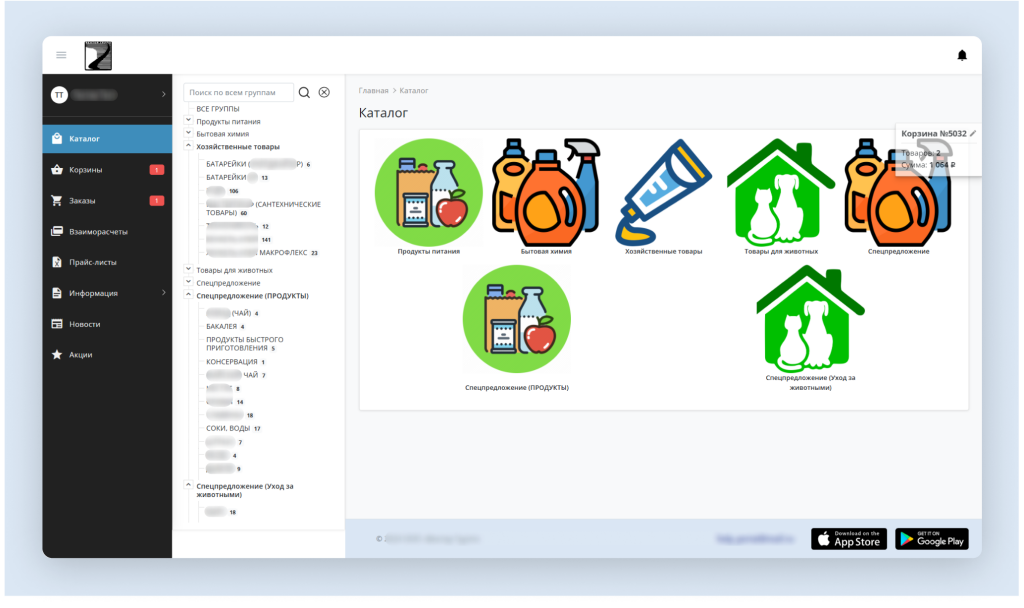
Task: Collapse the Хозяйственные товары tree group
Action: [189, 146]
